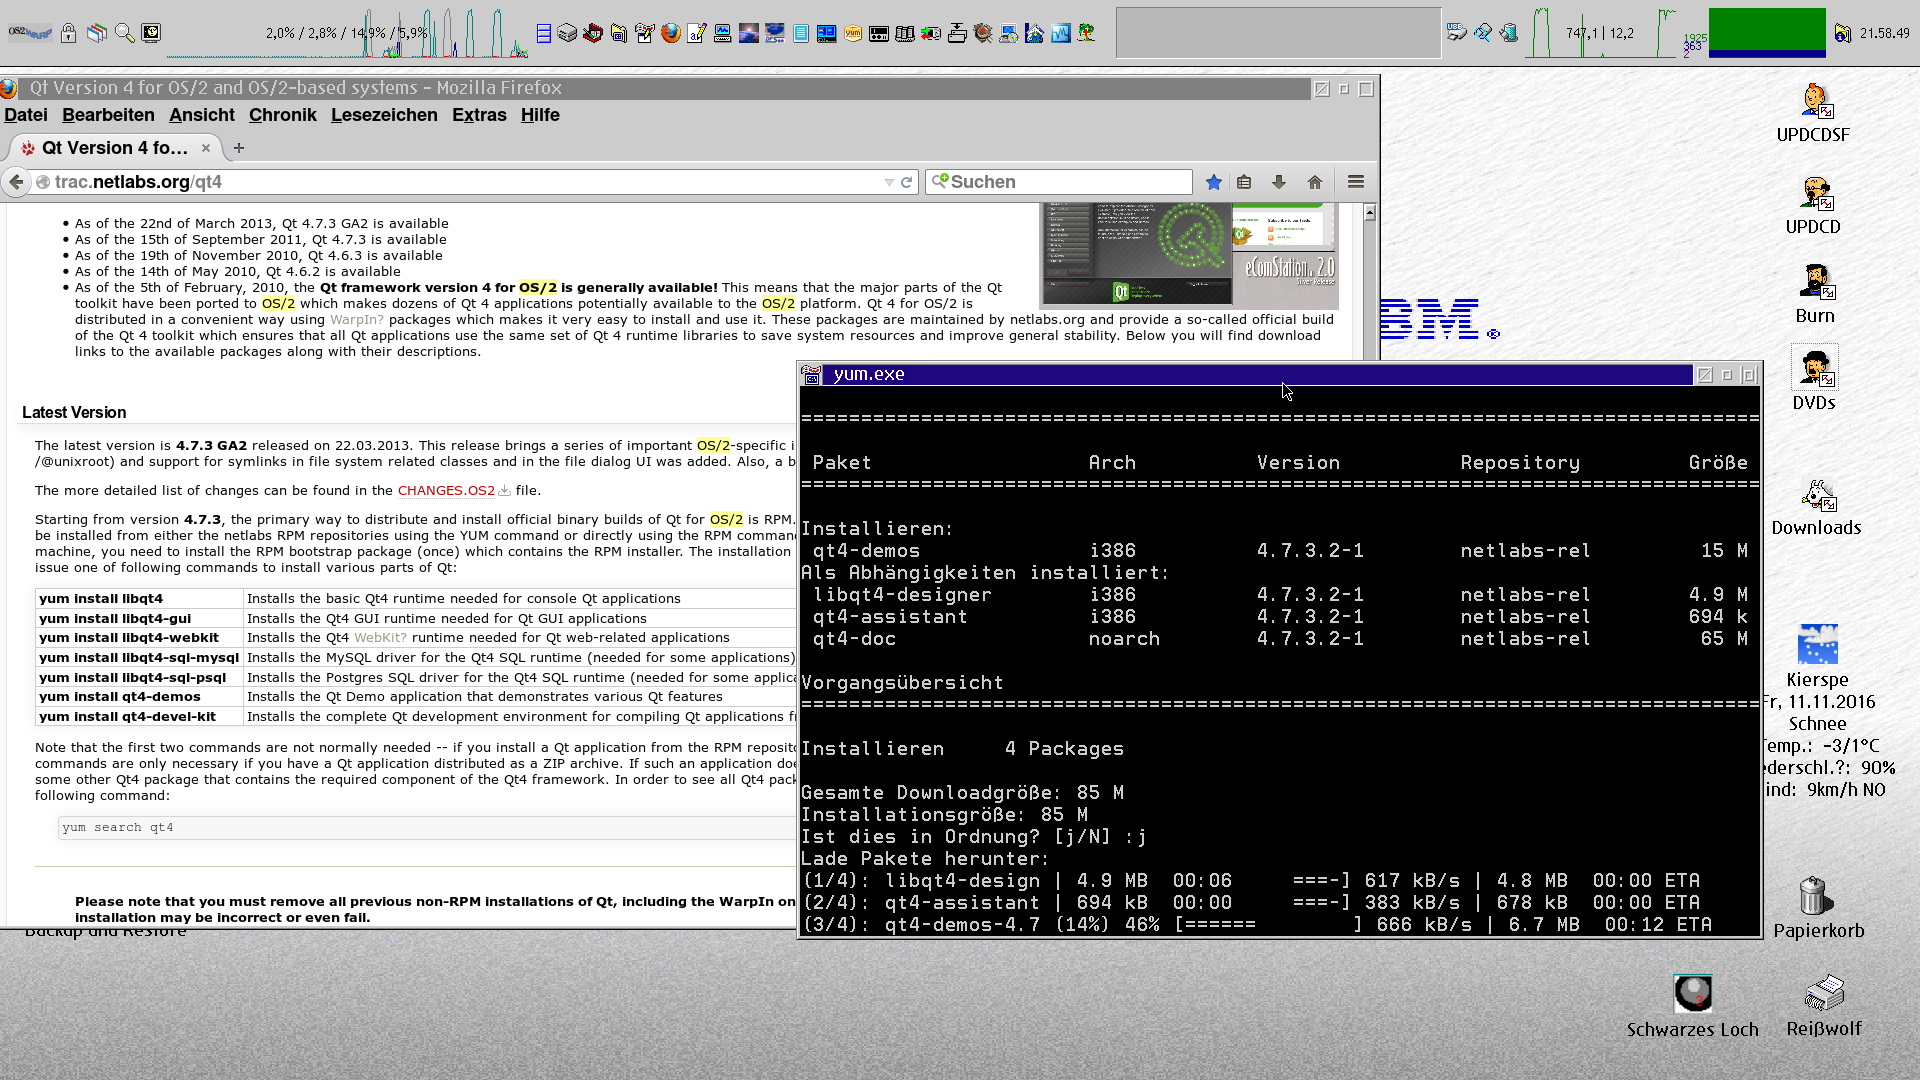Click the blue striped list tray icon
Image resolution: width=1920 pixels, height=1080 pixels.
pos(543,33)
